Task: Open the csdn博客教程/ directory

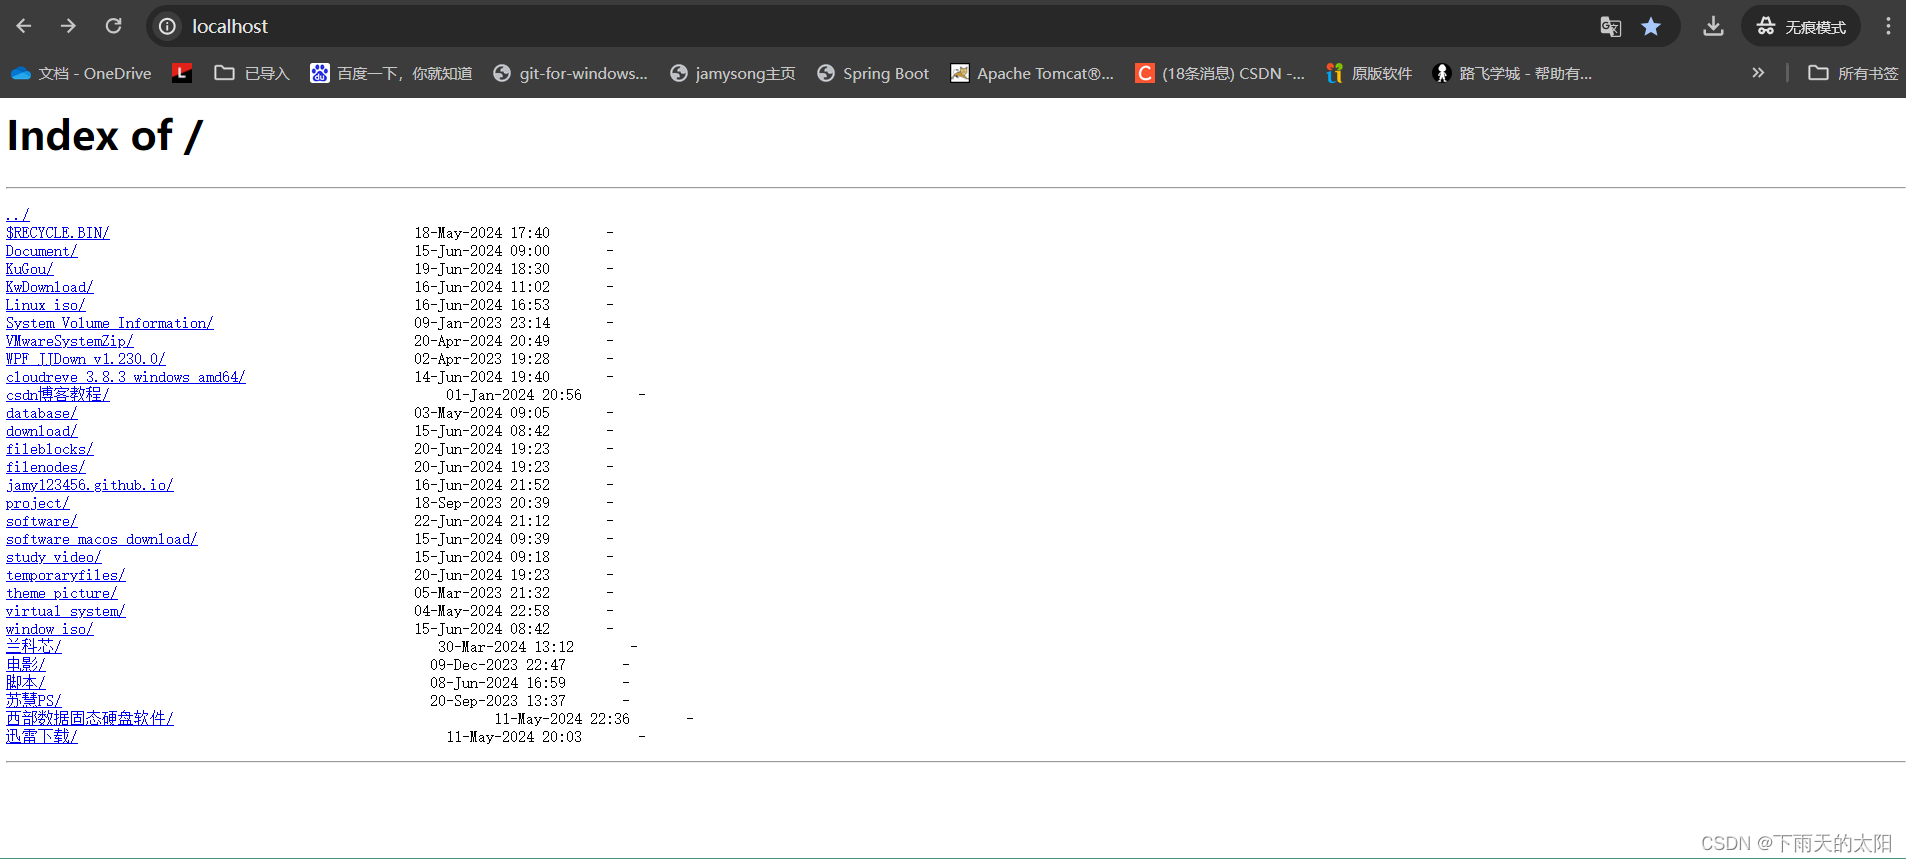Action: click(x=58, y=395)
